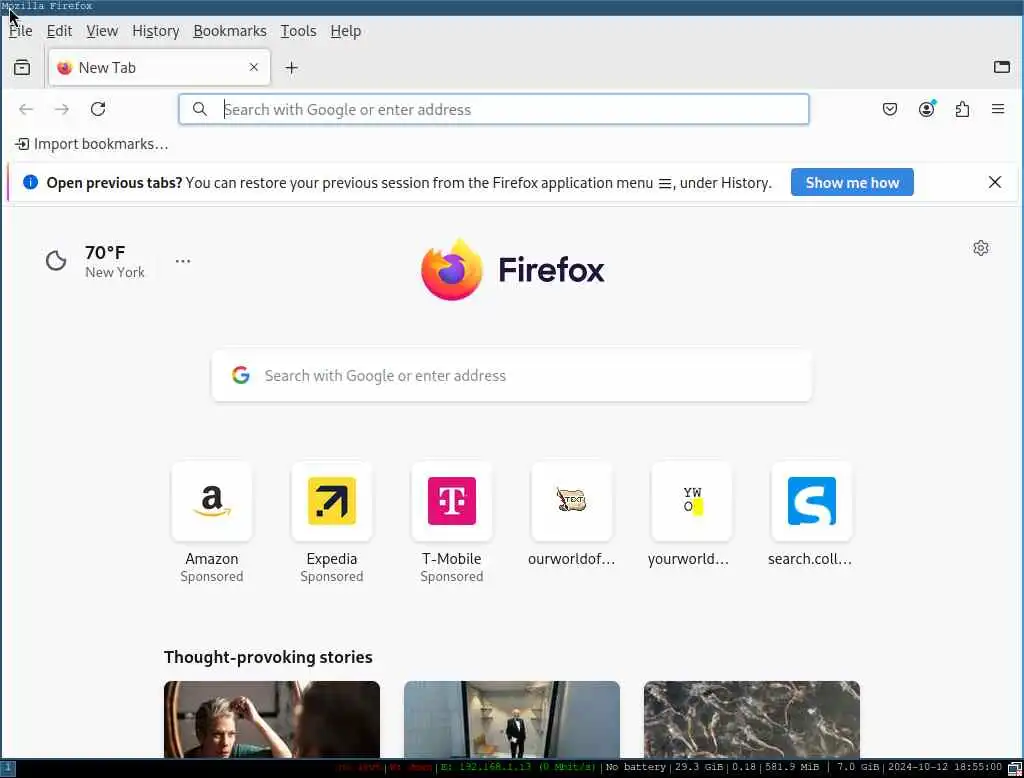Open the Save to Pocket icon

tap(889, 109)
